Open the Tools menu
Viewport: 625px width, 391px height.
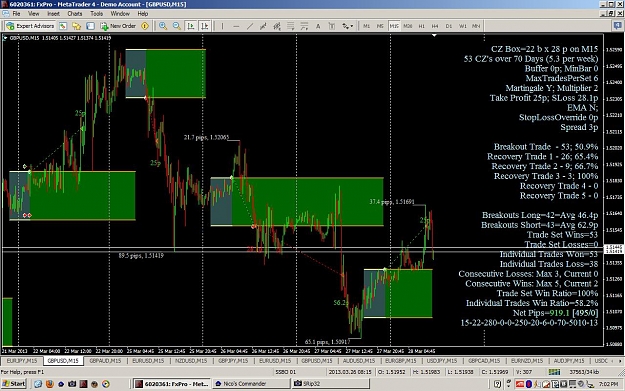[96, 14]
